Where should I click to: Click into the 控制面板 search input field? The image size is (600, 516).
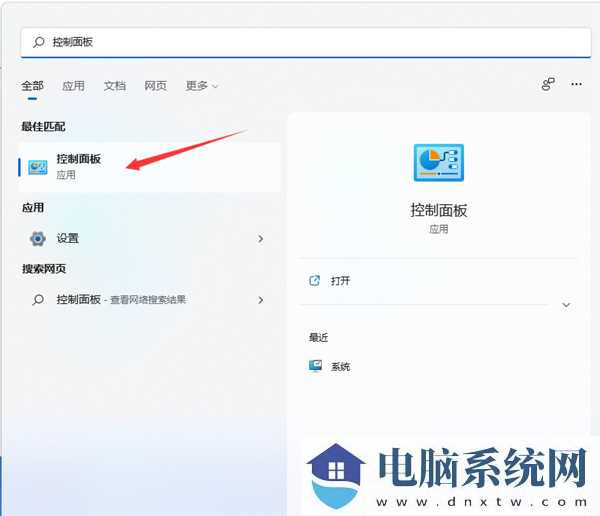tap(306, 42)
